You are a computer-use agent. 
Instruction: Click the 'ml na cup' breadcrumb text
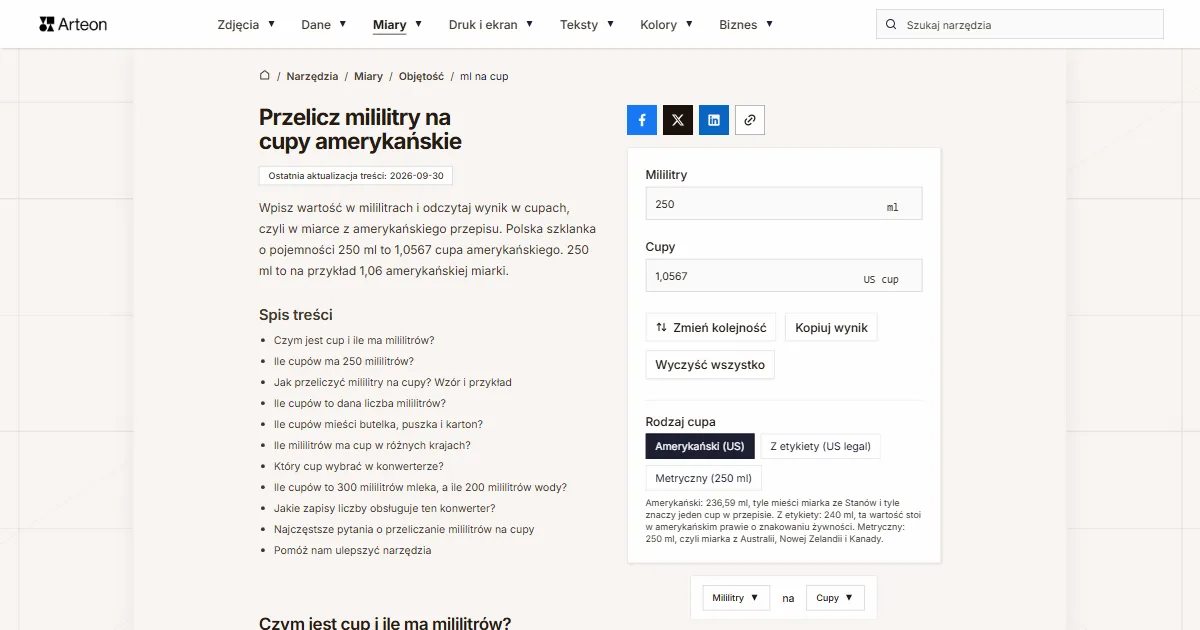point(484,76)
